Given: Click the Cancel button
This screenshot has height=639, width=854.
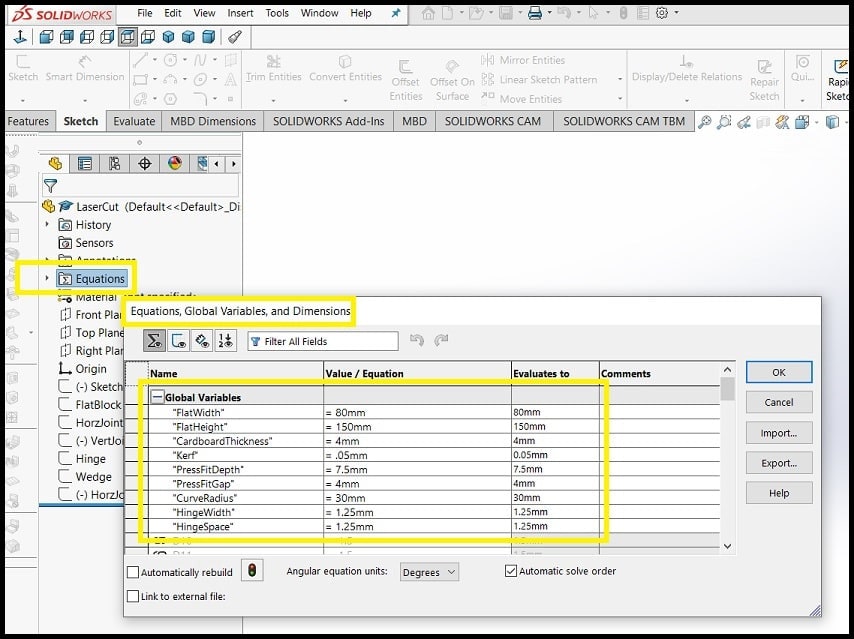Looking at the screenshot, I should pyautogui.click(x=779, y=402).
